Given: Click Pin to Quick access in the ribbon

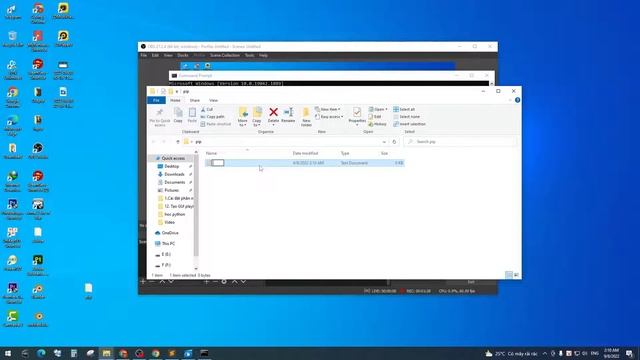Looking at the screenshot, I should [x=160, y=117].
